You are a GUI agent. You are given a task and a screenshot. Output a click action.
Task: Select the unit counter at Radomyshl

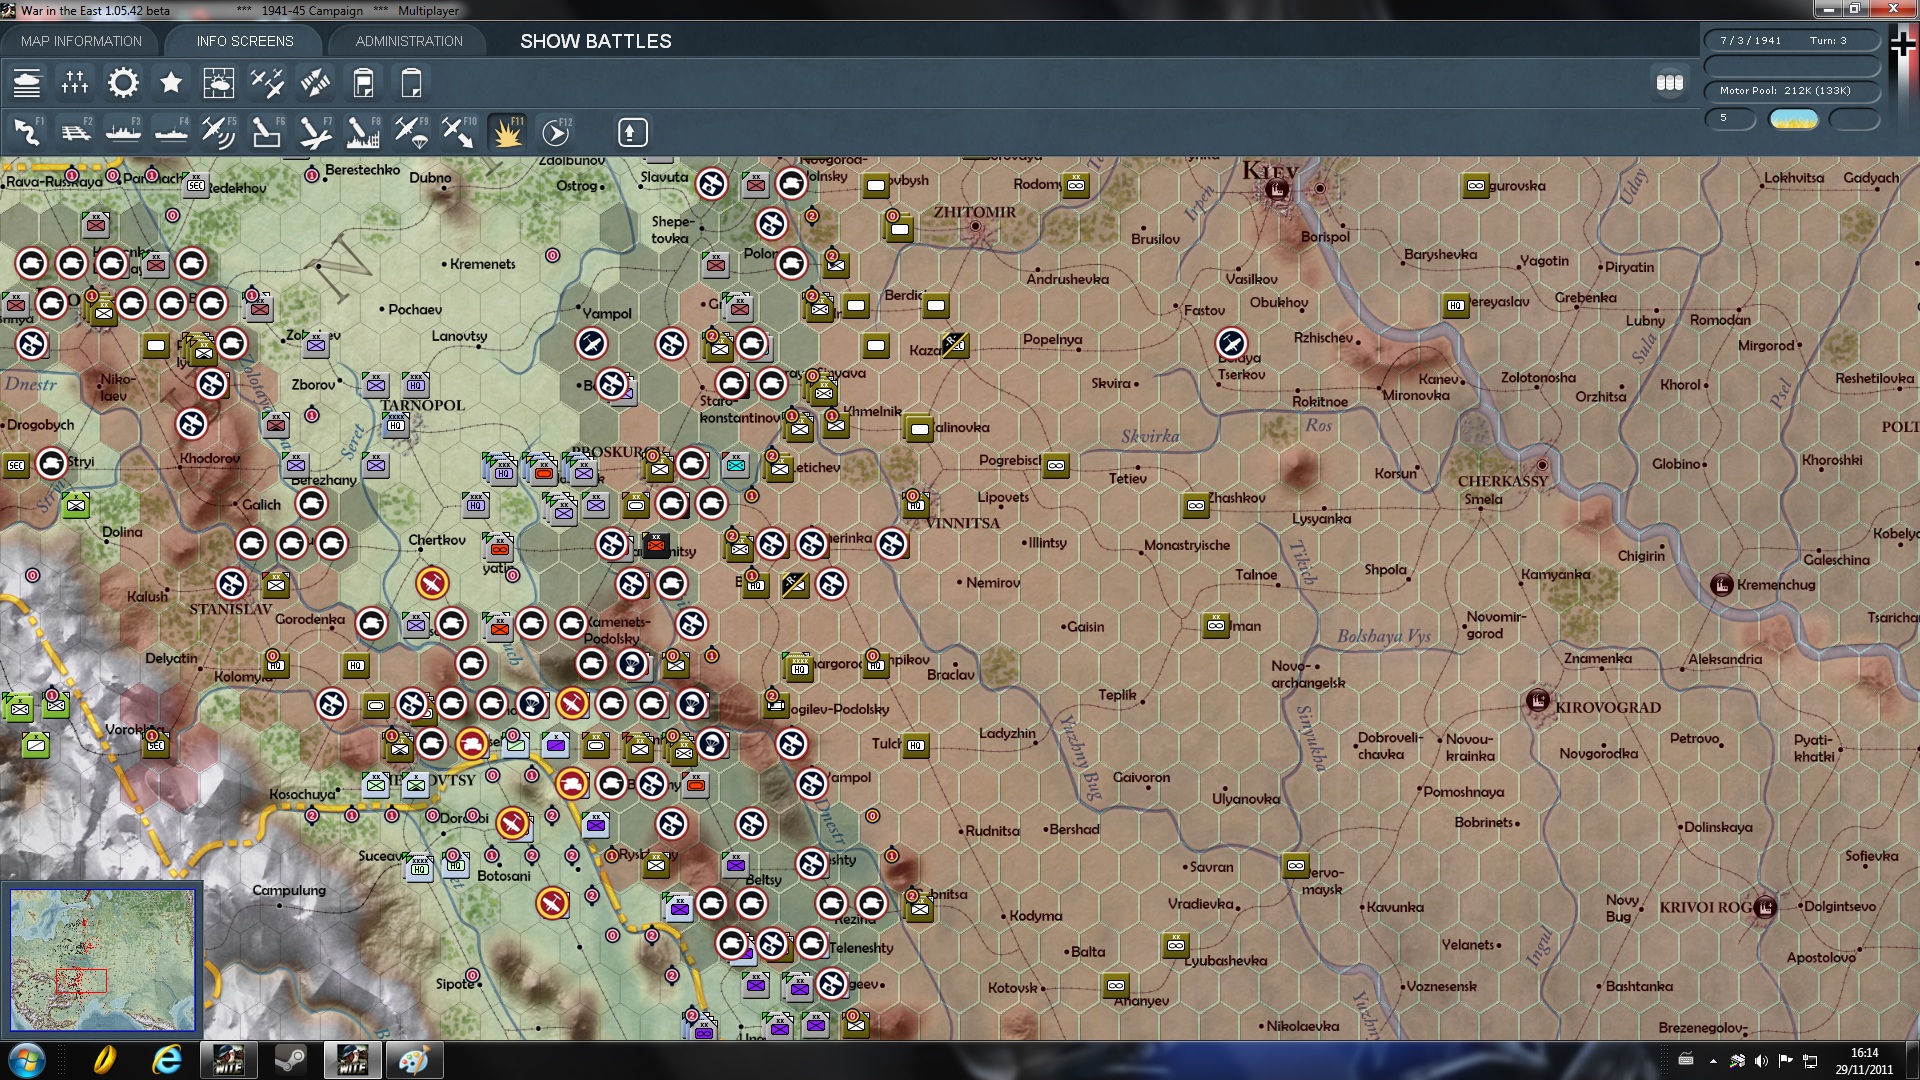point(1075,185)
